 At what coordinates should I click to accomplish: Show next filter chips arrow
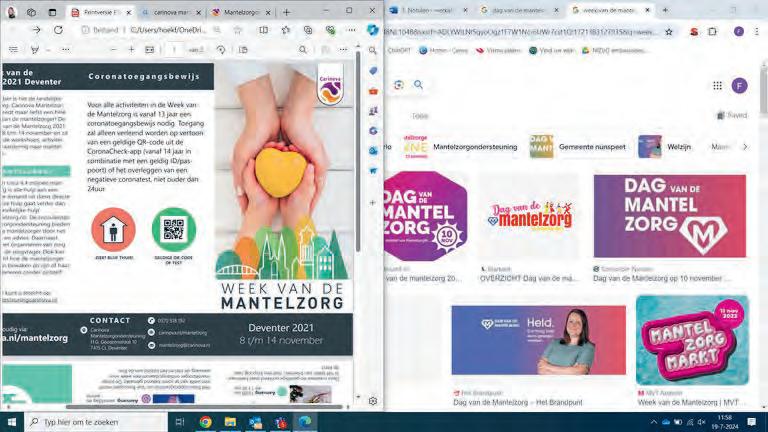tap(745, 146)
